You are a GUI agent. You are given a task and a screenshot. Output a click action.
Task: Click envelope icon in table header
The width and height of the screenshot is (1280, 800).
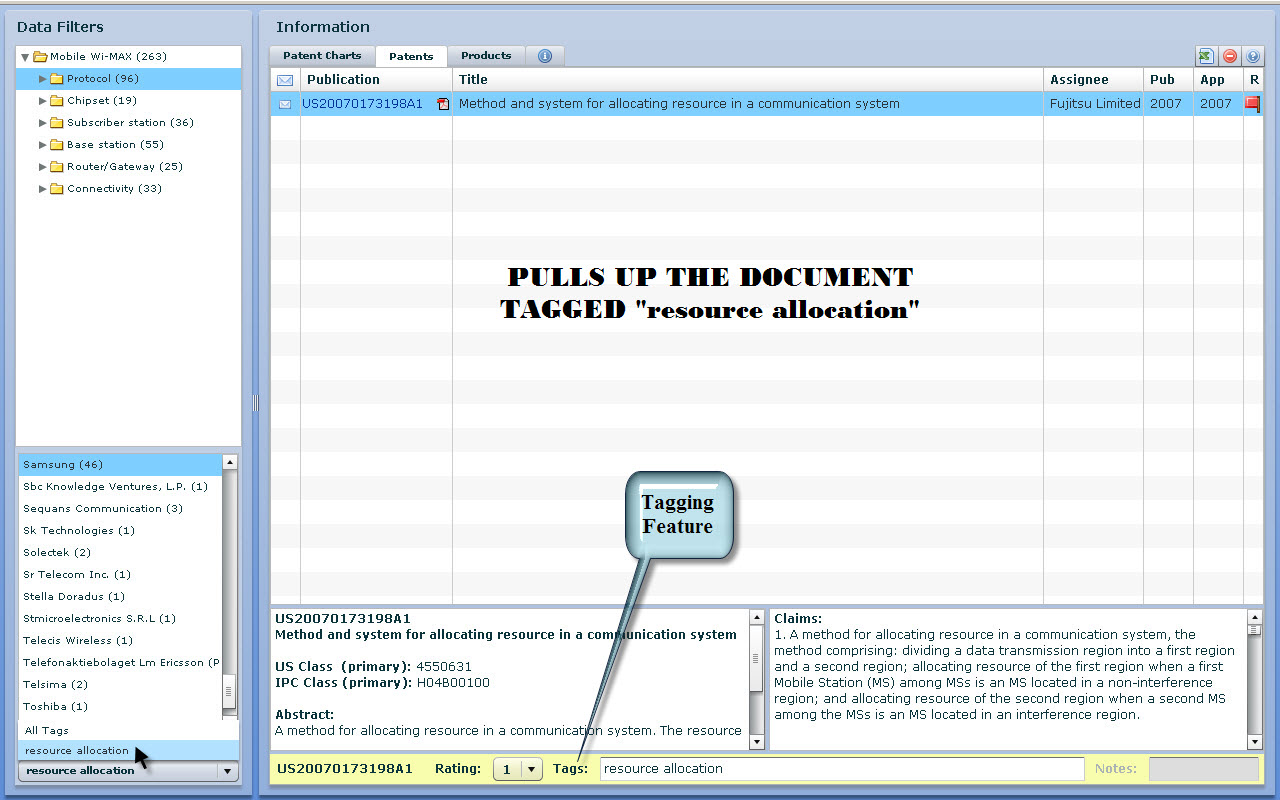click(x=285, y=80)
